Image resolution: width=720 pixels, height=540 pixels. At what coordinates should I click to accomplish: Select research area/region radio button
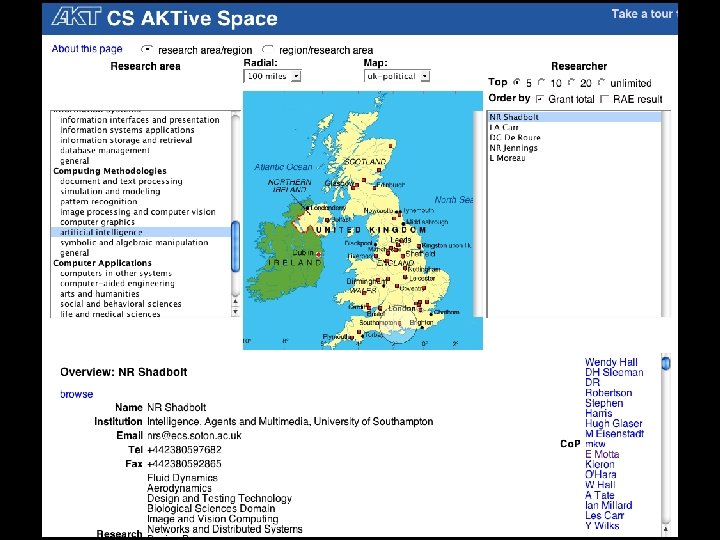click(147, 49)
